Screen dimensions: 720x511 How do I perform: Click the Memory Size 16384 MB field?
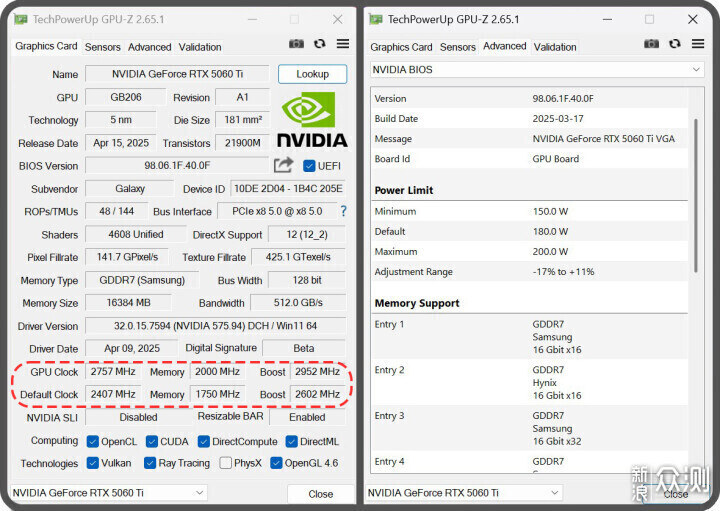[129, 303]
